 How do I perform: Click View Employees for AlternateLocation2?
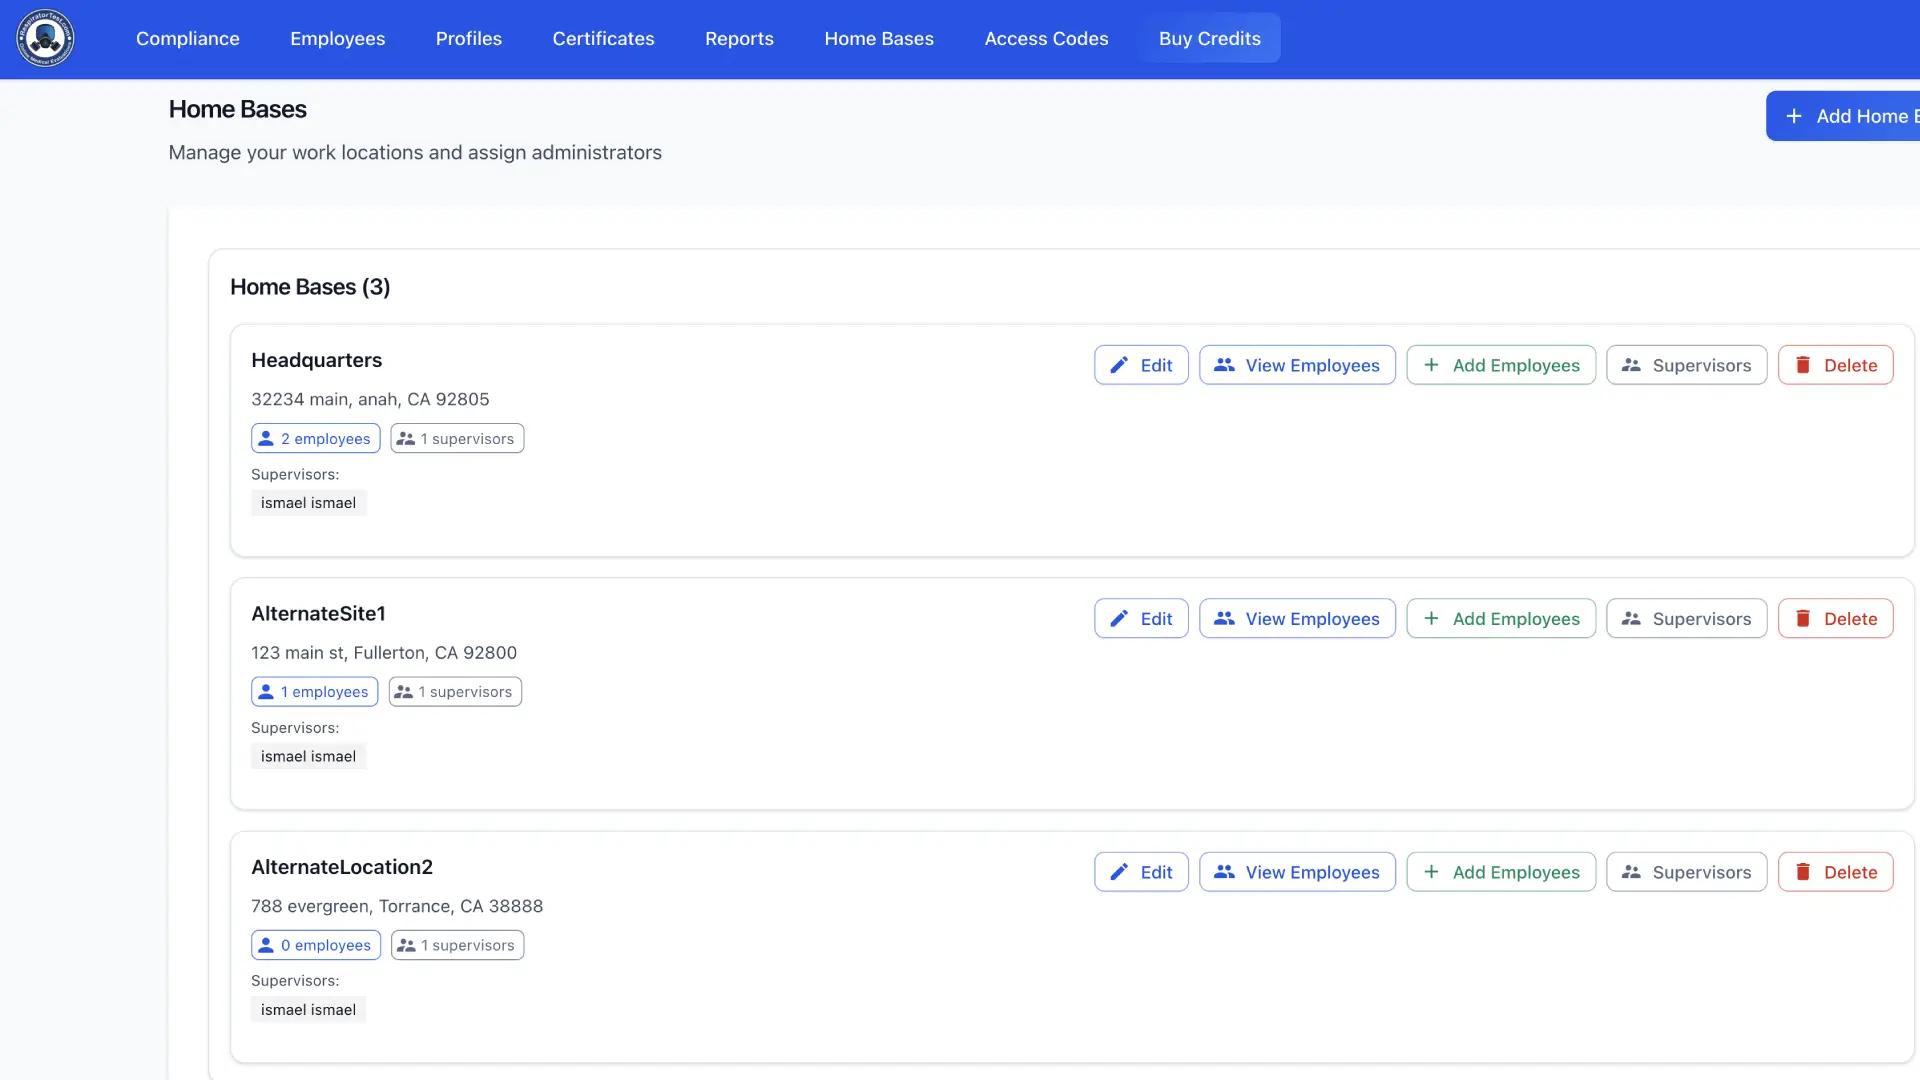pos(1297,871)
